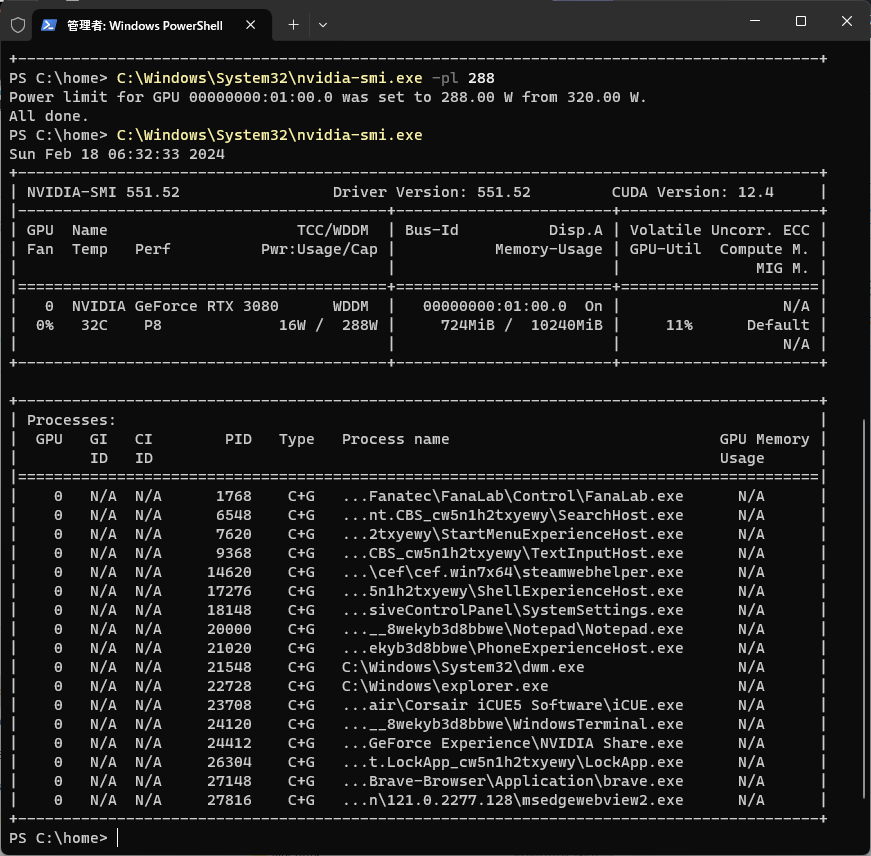Click memory usage '724MiB / 10240MiB'
Viewport: 871px width, 856px height.
tap(522, 325)
